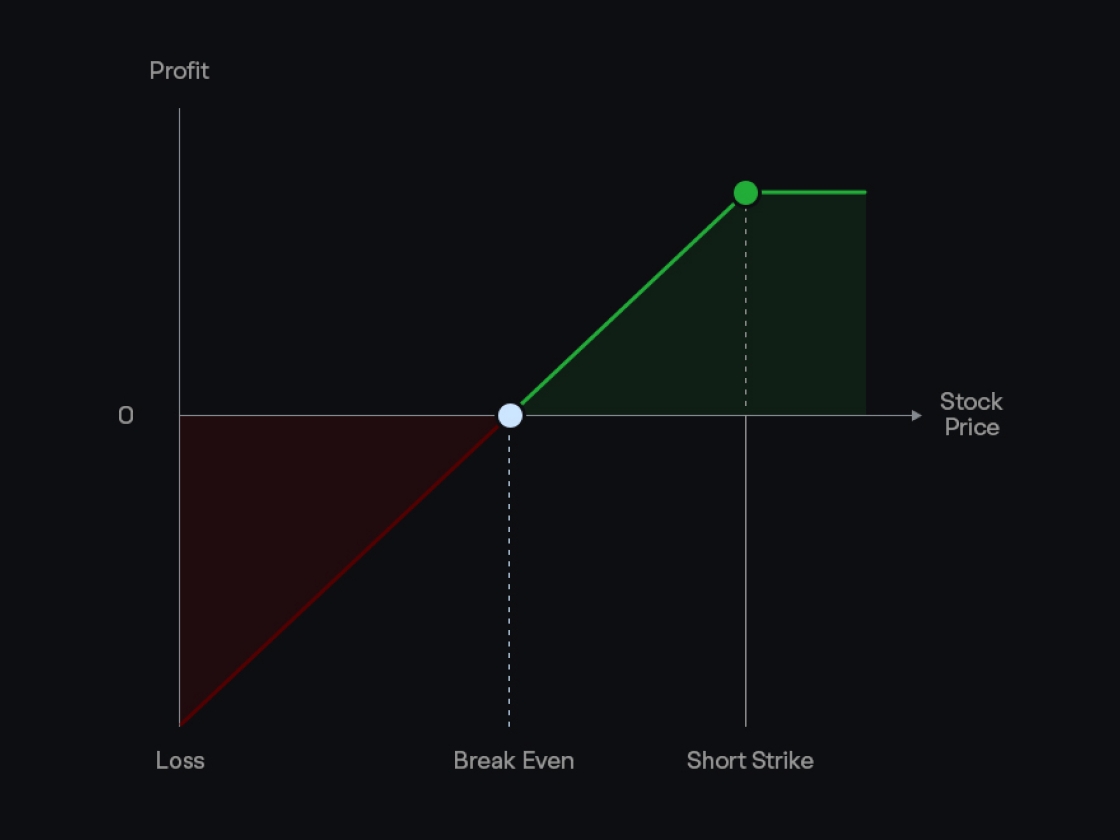Screen dimensions: 1120x840
Task: Click the green maximum profit dot
Action: [x=745, y=192]
